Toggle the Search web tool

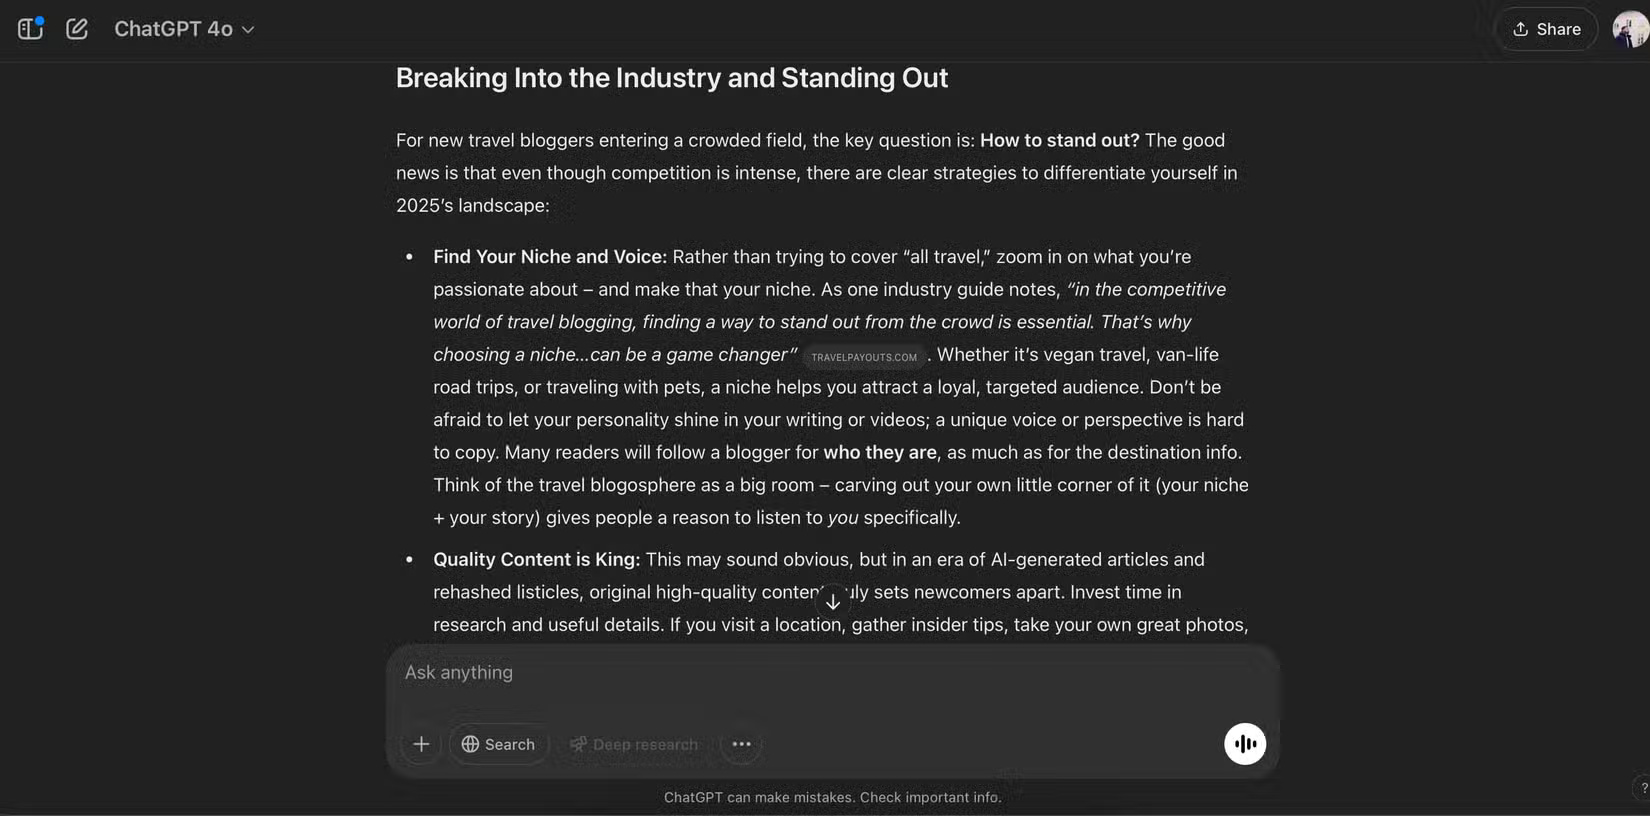498,744
